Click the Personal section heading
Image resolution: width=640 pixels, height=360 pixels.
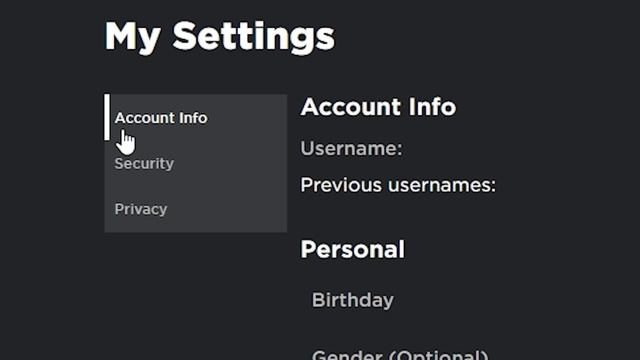point(353,249)
